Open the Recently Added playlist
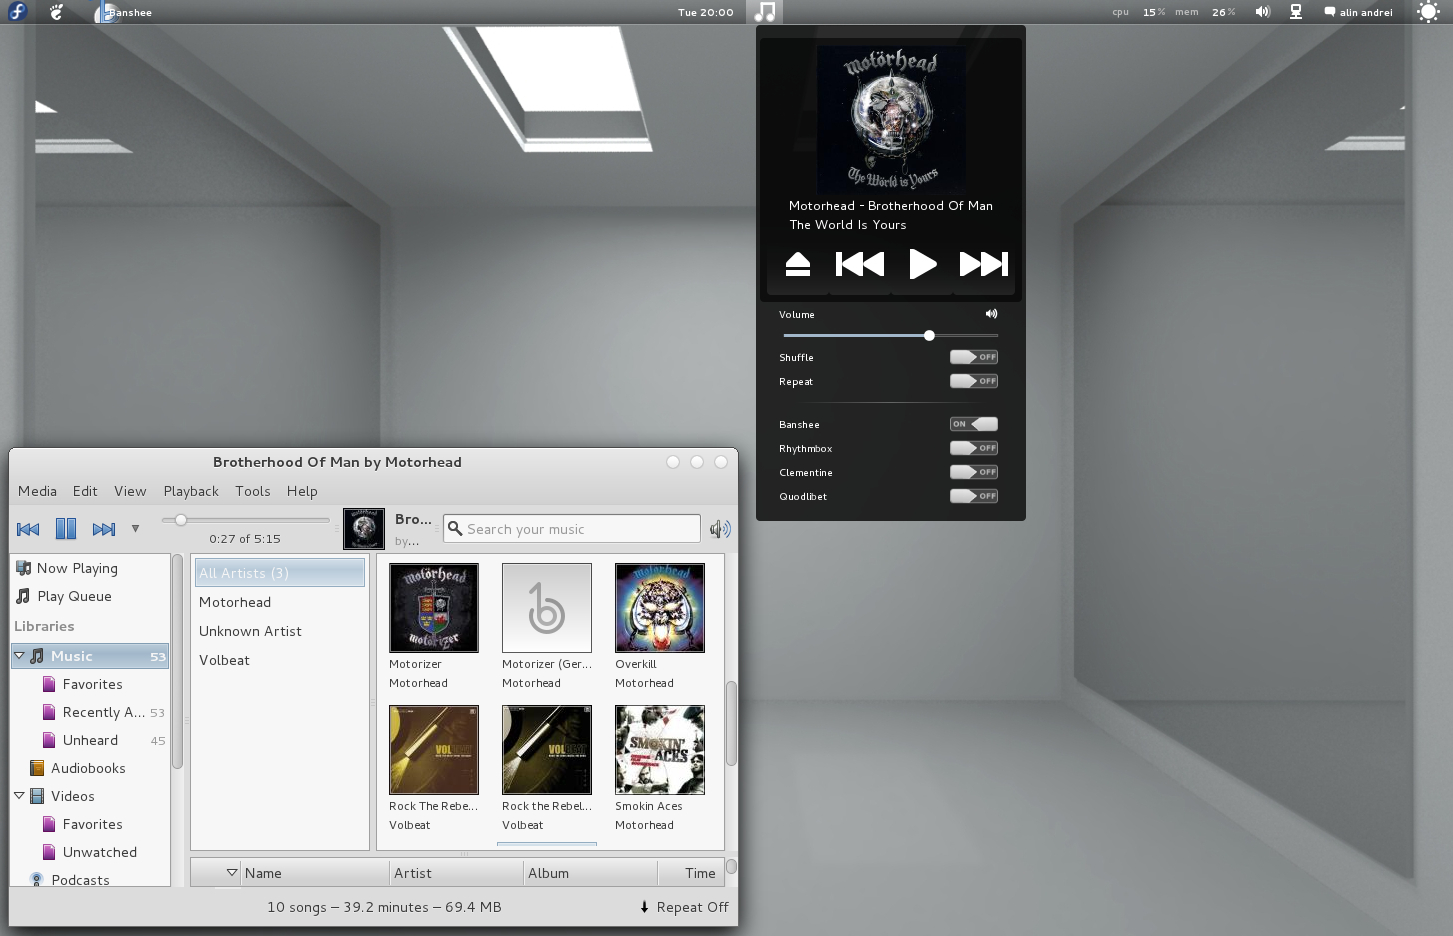 coord(103,712)
